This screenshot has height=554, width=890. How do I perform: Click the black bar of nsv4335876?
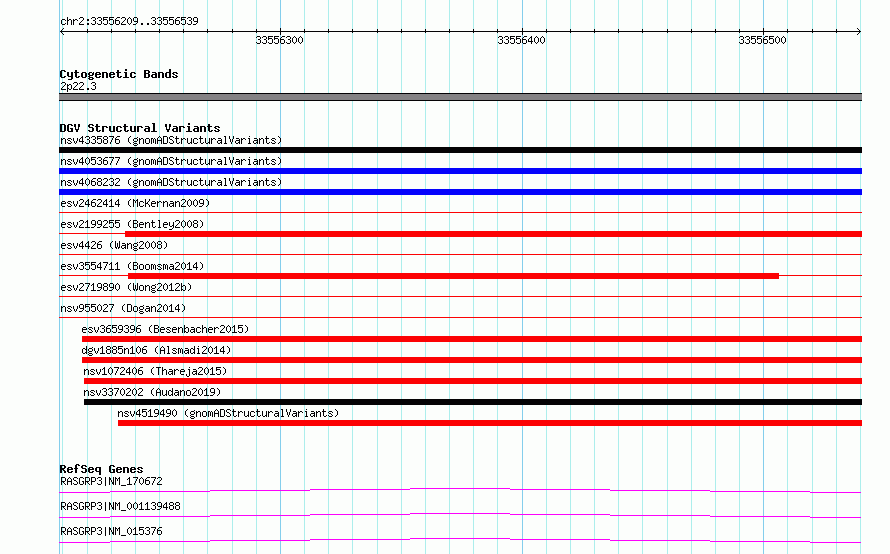(x=460, y=150)
